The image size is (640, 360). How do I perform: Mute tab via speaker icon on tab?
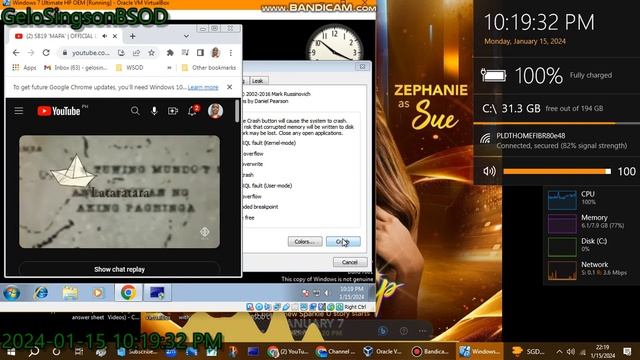(x=105, y=36)
